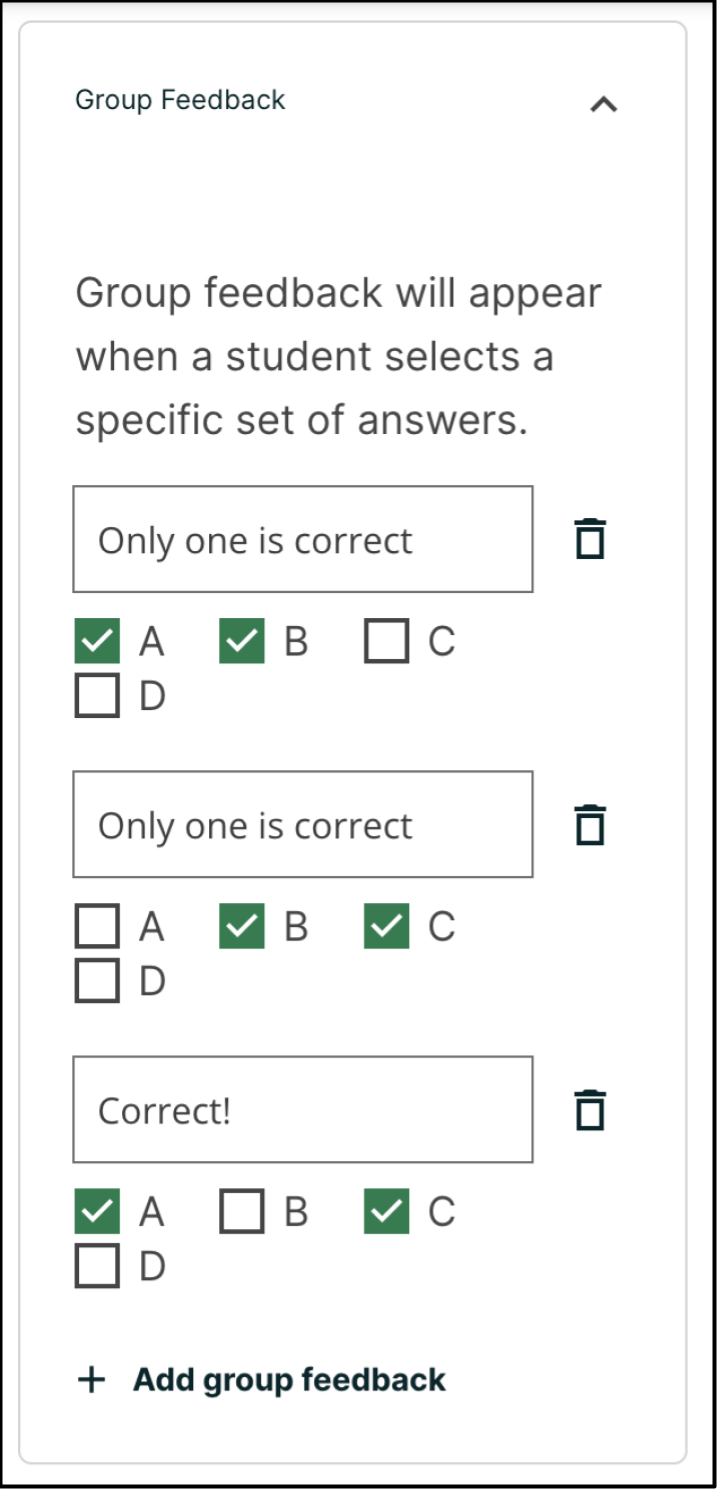The height and width of the screenshot is (1491, 721).
Task: Uncheck answer A in 'Correct!' feedback group
Action: click(x=97, y=1211)
